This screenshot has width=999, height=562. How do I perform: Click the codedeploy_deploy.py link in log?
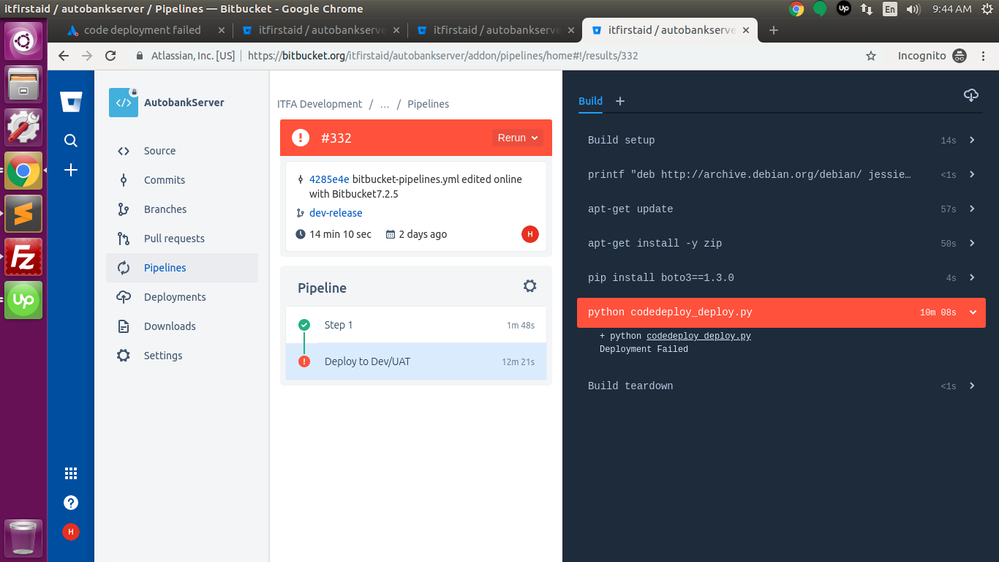[x=698, y=336]
